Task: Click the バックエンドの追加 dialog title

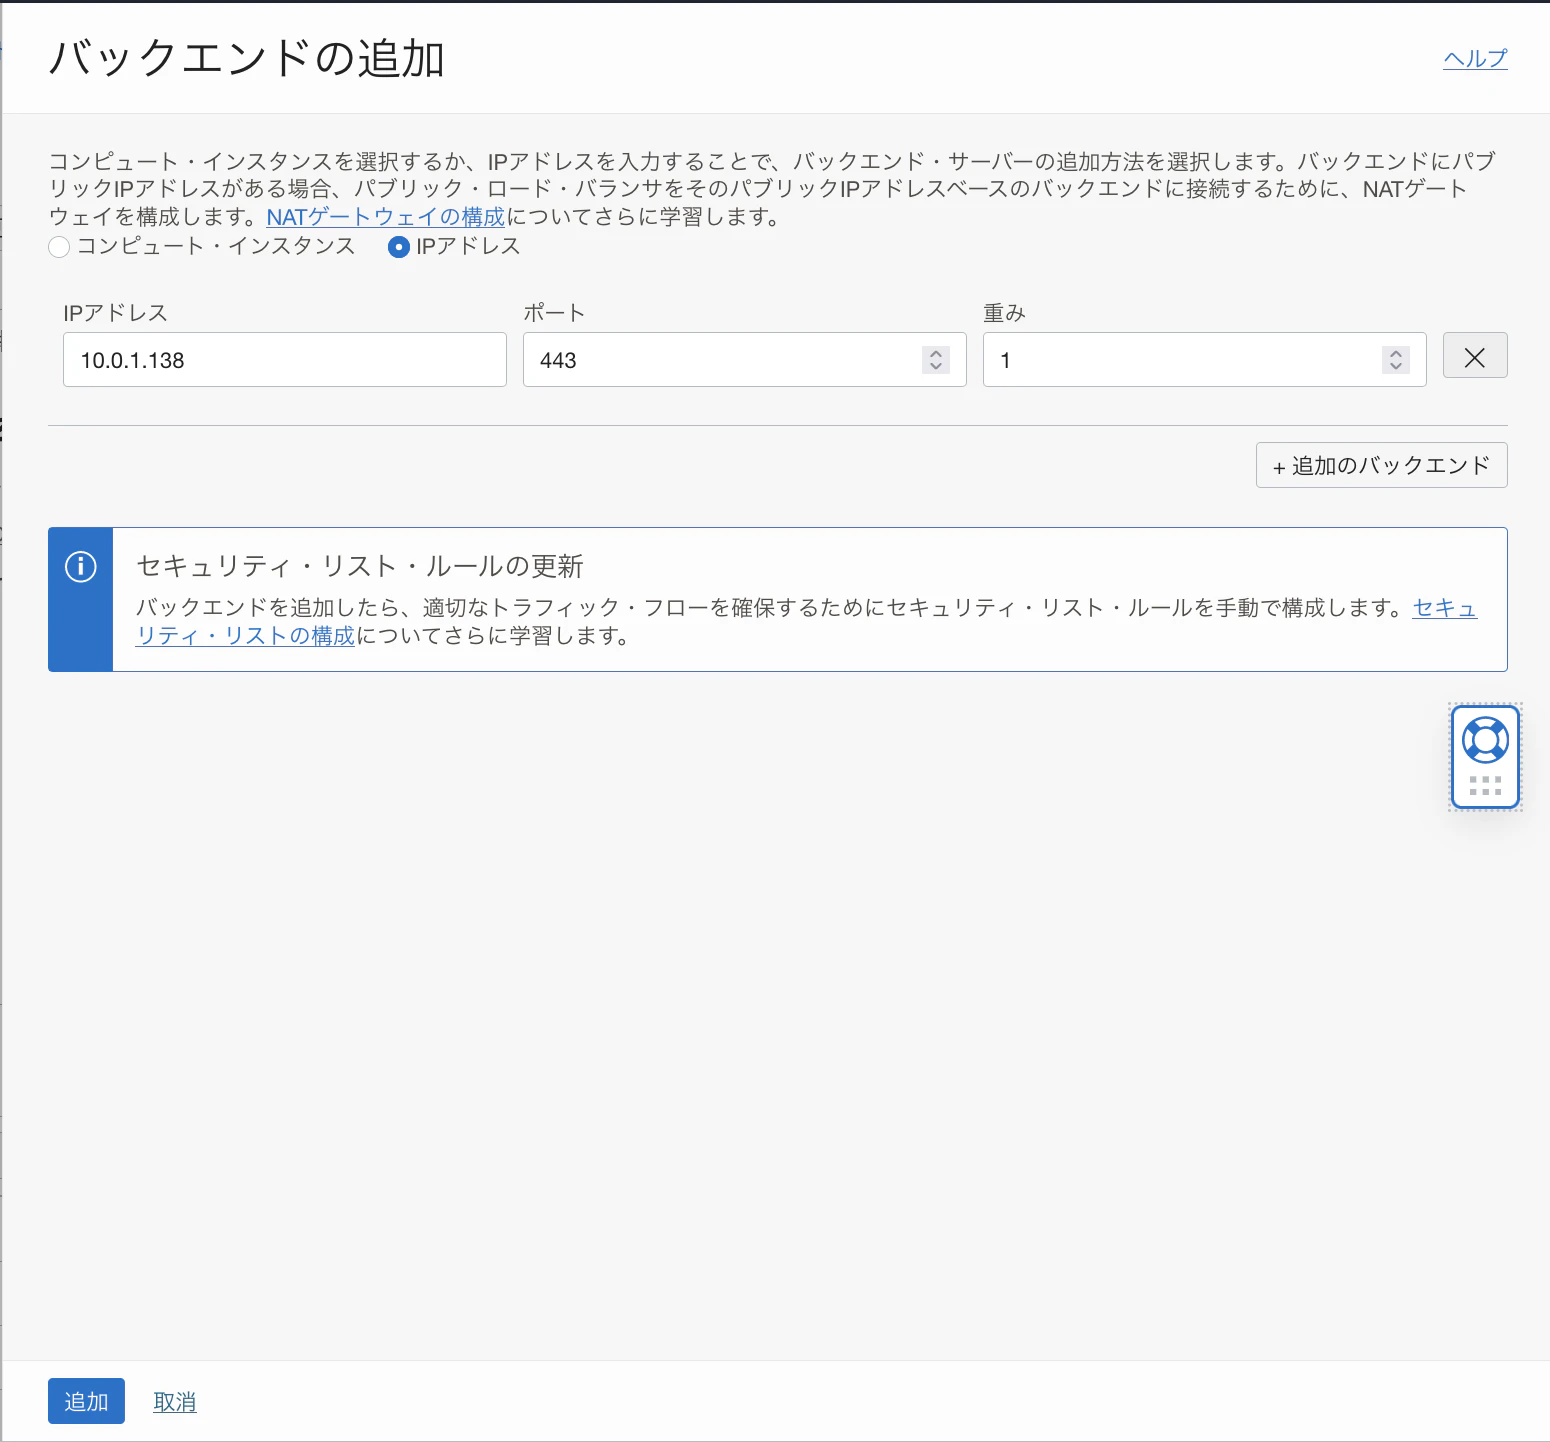Action: [x=247, y=58]
